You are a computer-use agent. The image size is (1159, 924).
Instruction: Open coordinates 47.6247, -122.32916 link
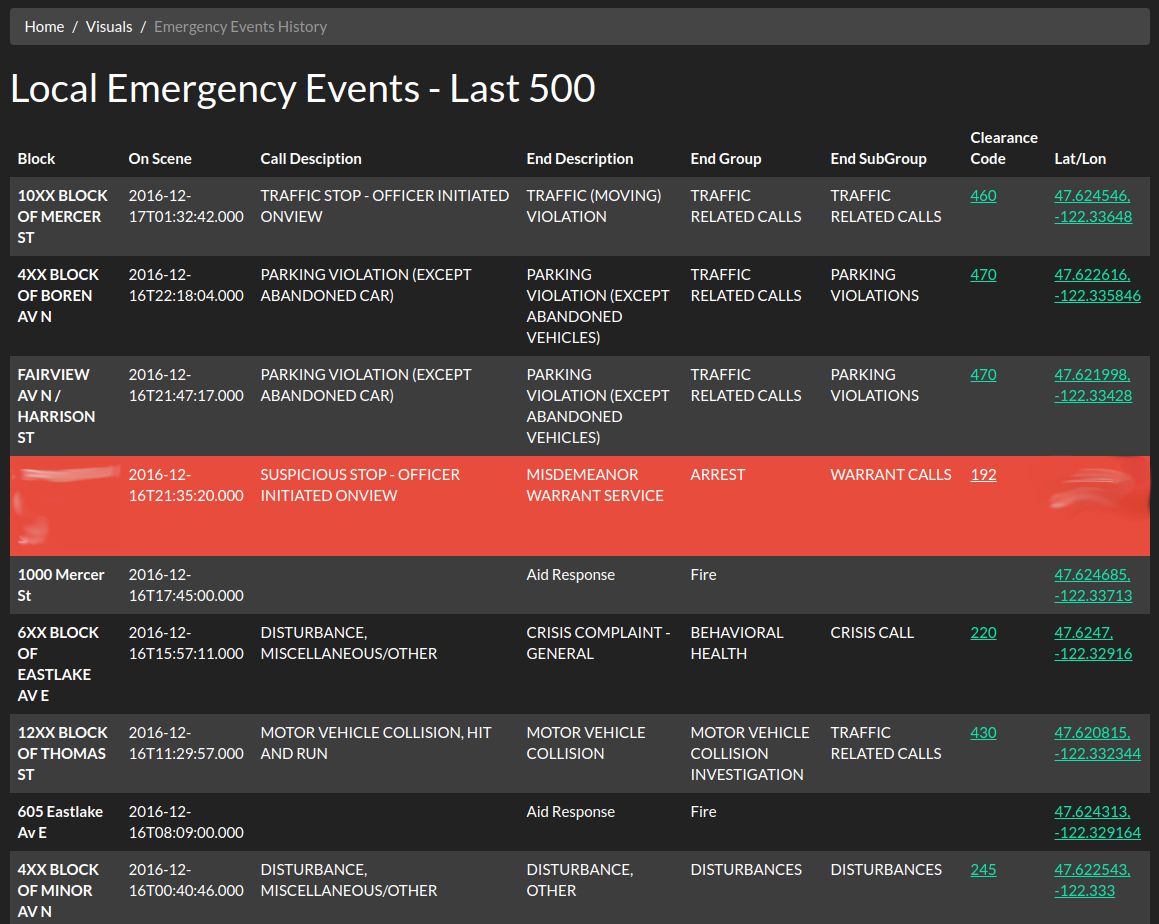tap(1092, 643)
